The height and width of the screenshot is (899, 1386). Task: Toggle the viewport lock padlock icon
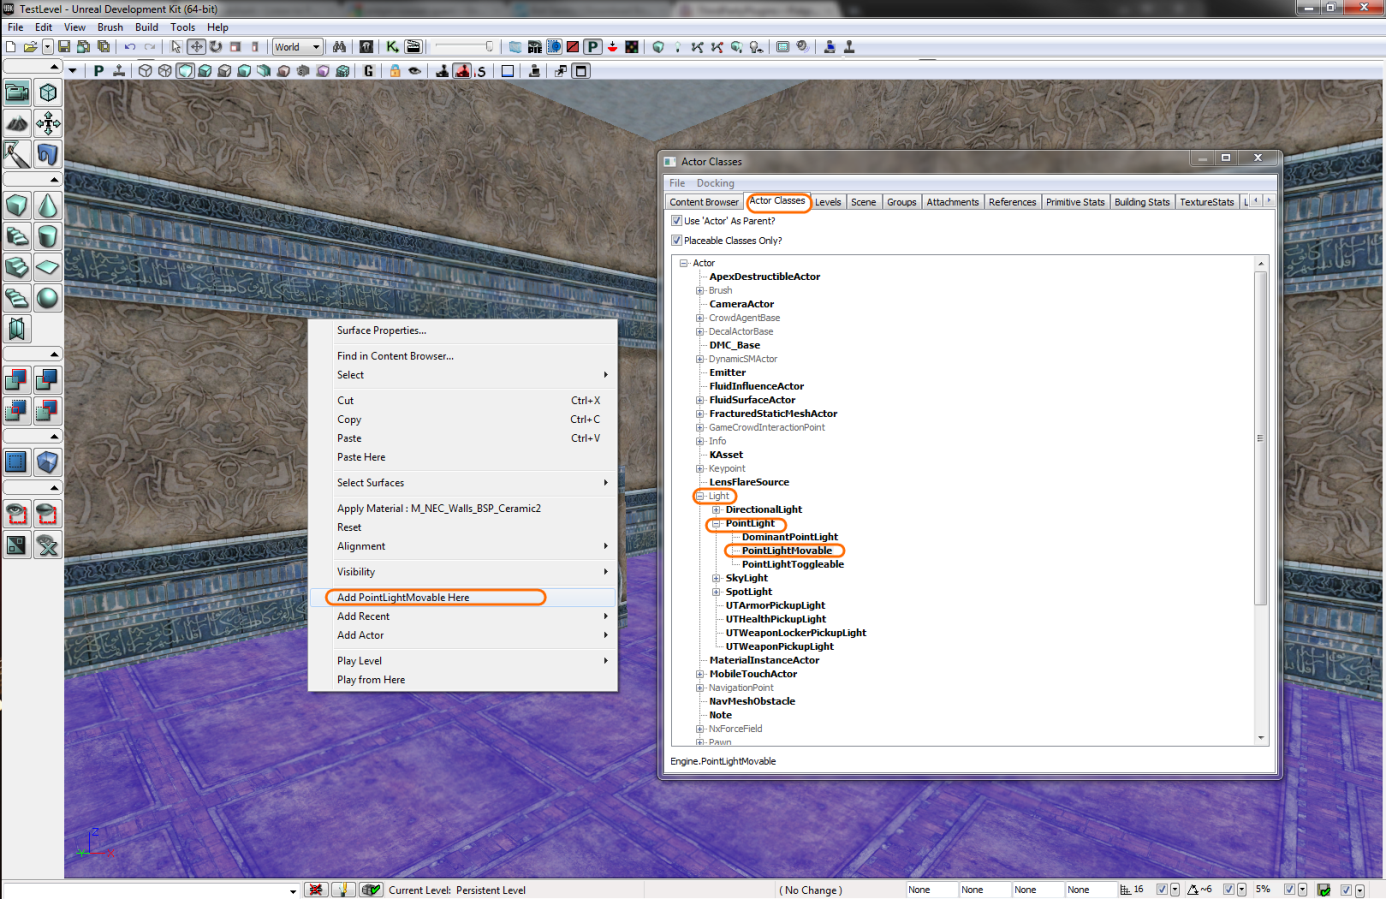395,71
